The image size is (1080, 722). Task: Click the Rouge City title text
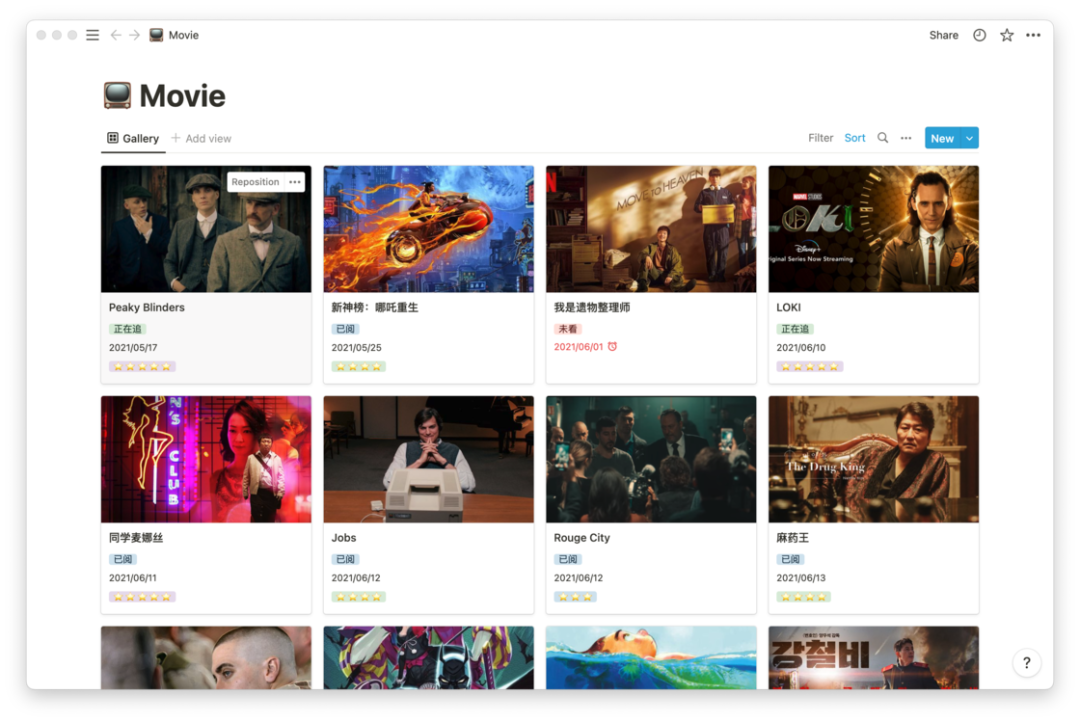click(582, 537)
